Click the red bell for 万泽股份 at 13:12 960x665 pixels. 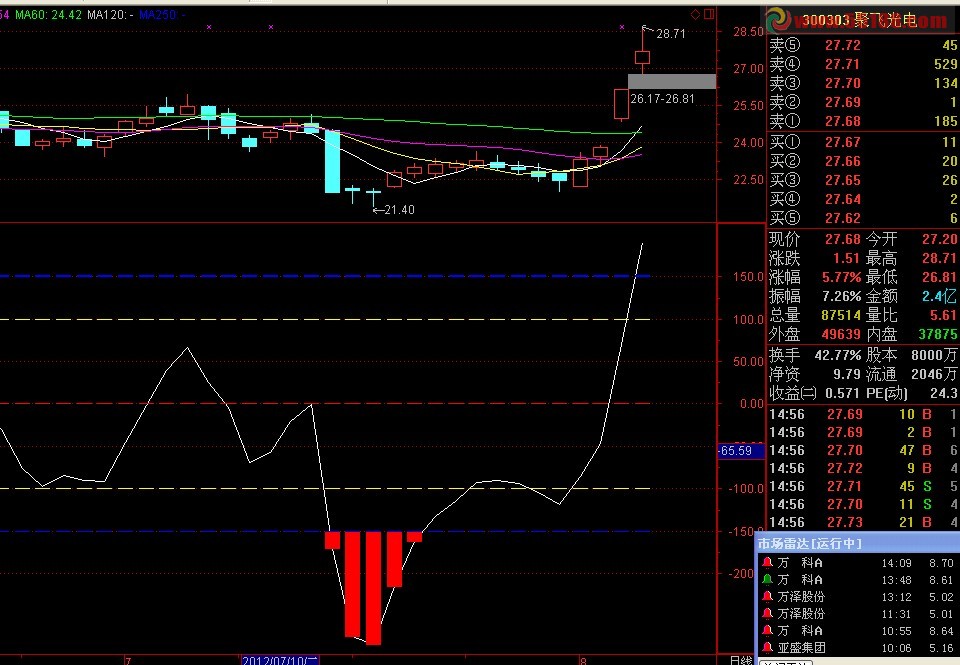pyautogui.click(x=767, y=596)
